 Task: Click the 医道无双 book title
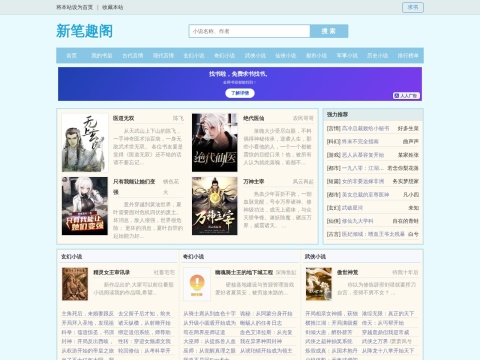click(123, 118)
